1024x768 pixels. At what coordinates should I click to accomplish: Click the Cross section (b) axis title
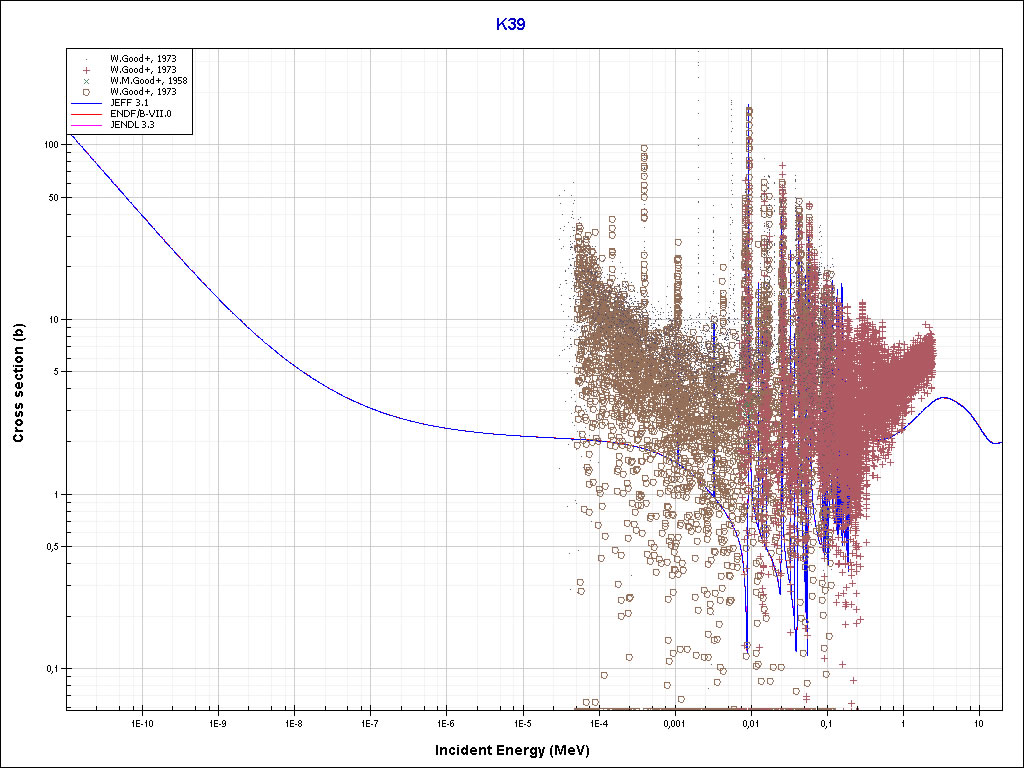(x=18, y=384)
